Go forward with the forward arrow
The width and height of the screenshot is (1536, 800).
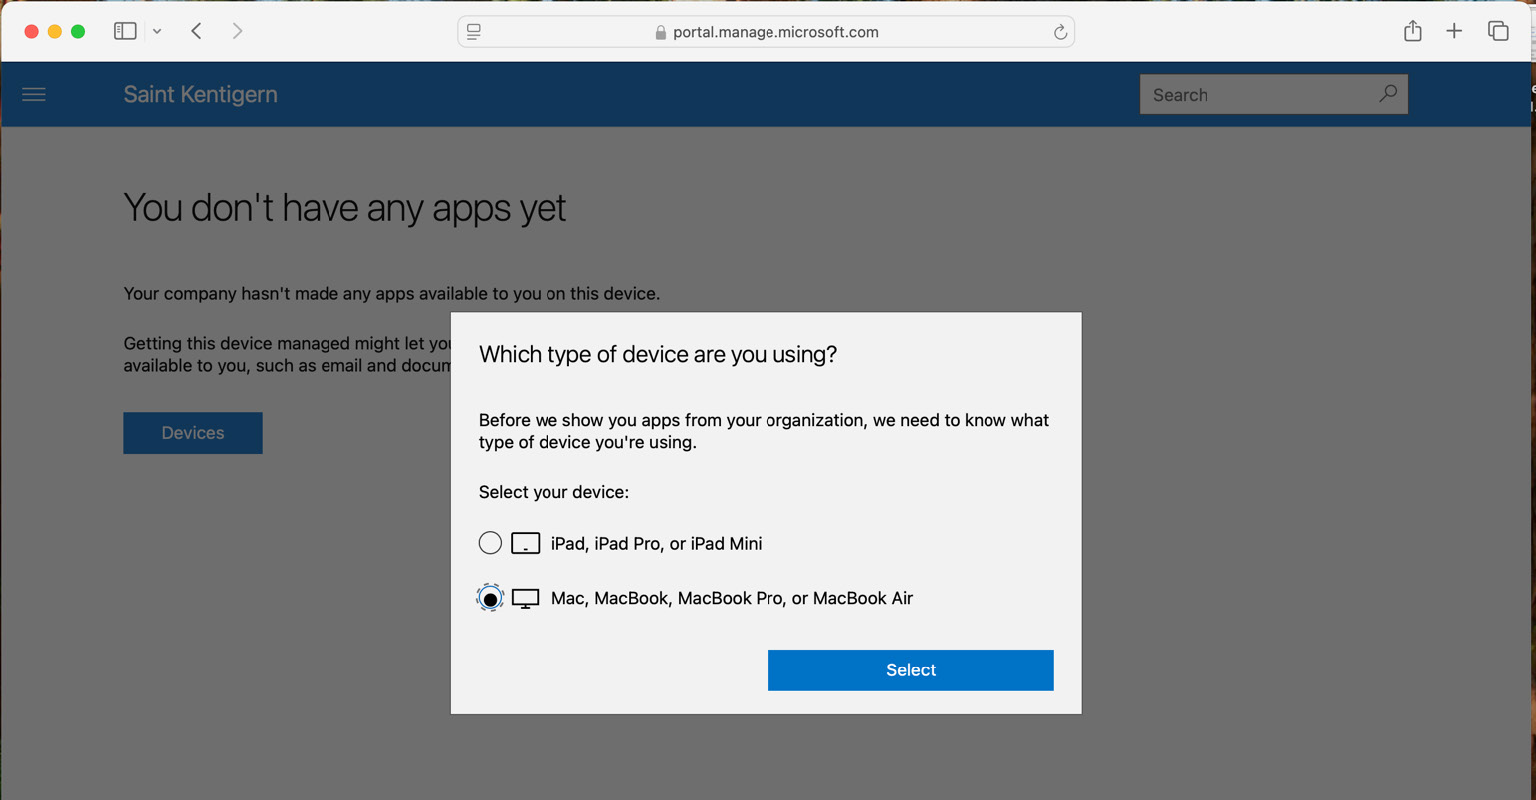(x=237, y=31)
